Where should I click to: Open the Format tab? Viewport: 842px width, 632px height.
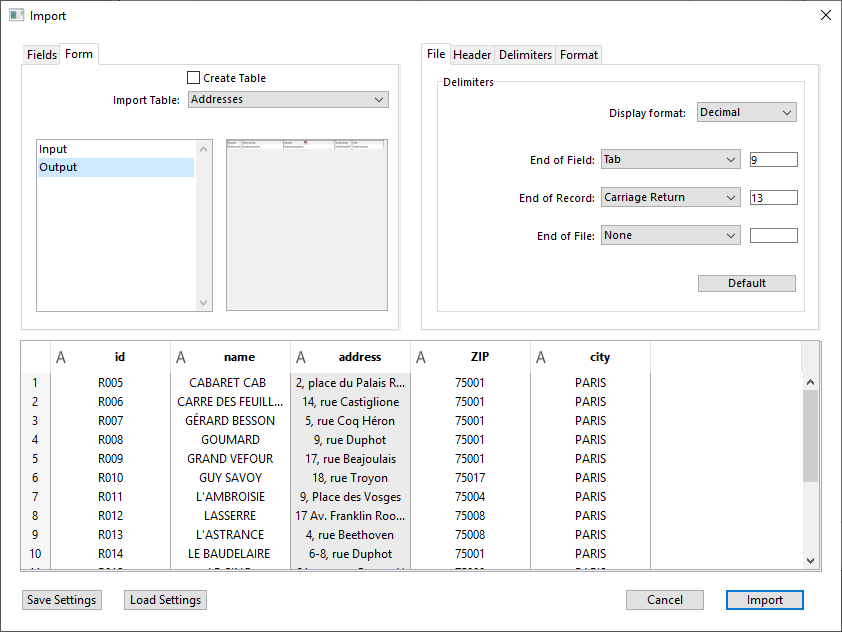point(579,55)
